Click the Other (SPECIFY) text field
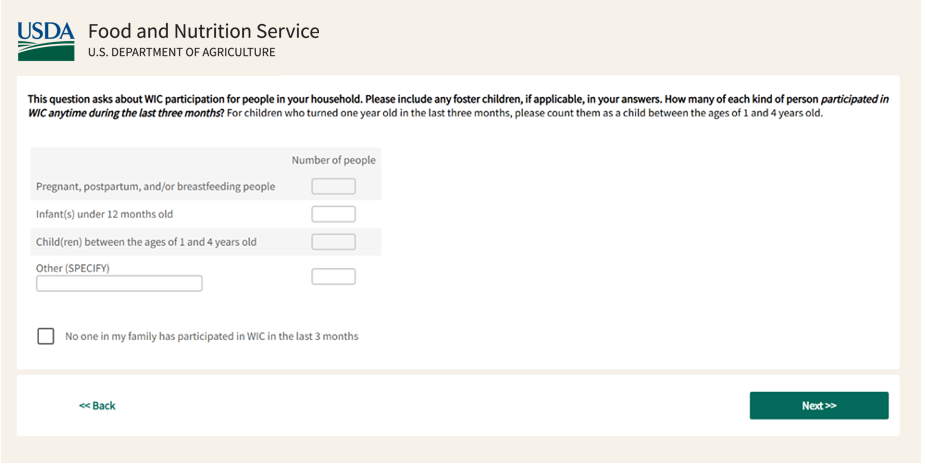The width and height of the screenshot is (925, 467). 119,284
